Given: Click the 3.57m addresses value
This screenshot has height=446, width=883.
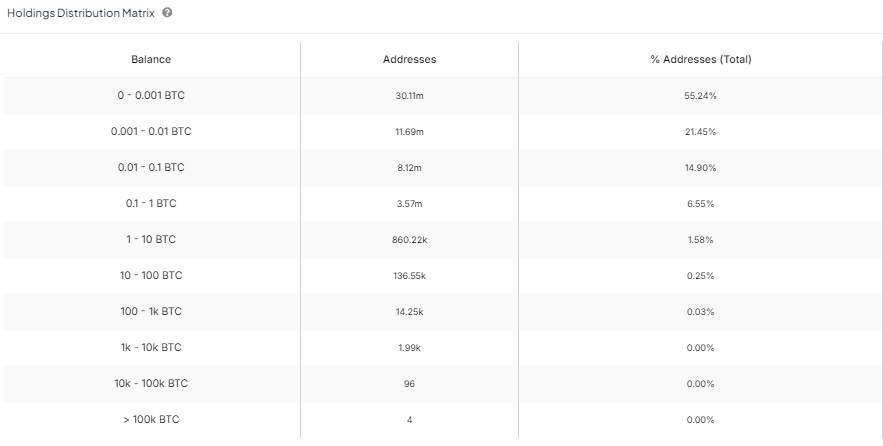Looking at the screenshot, I should pos(409,204).
